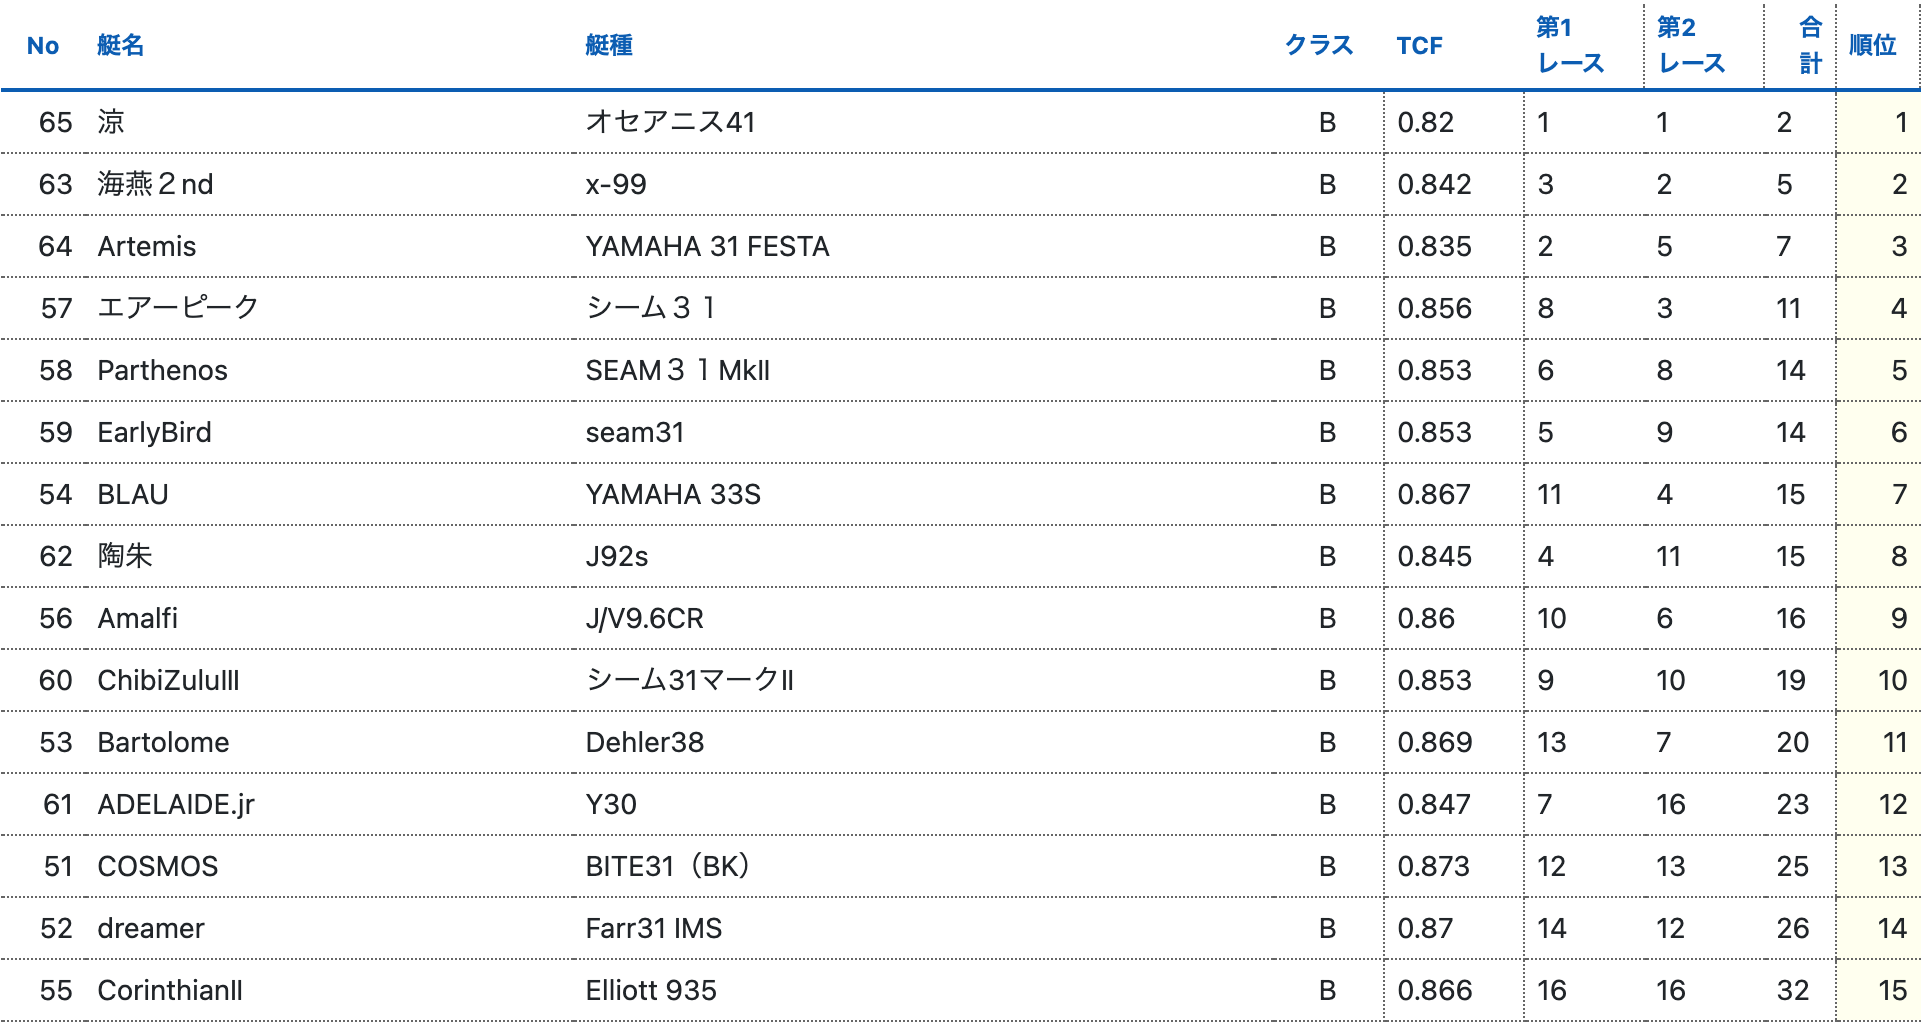Click the 艇種 column header
Screen dimensions: 1922x1027
pyautogui.click(x=608, y=45)
